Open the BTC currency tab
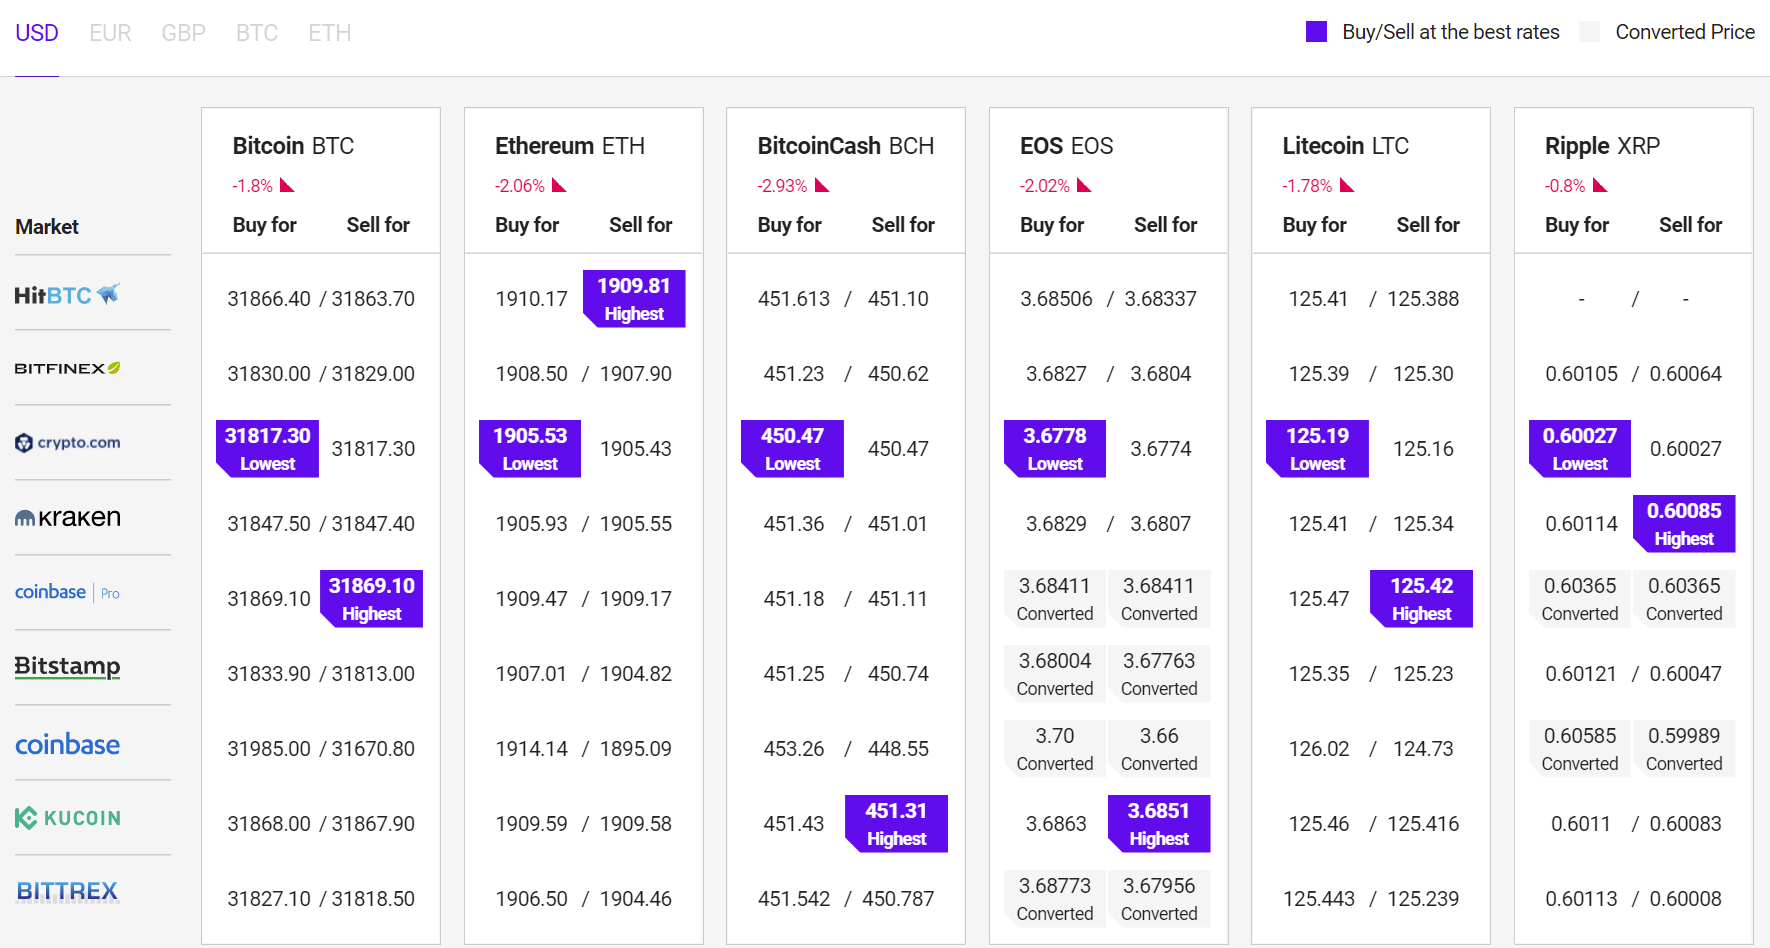 257,33
